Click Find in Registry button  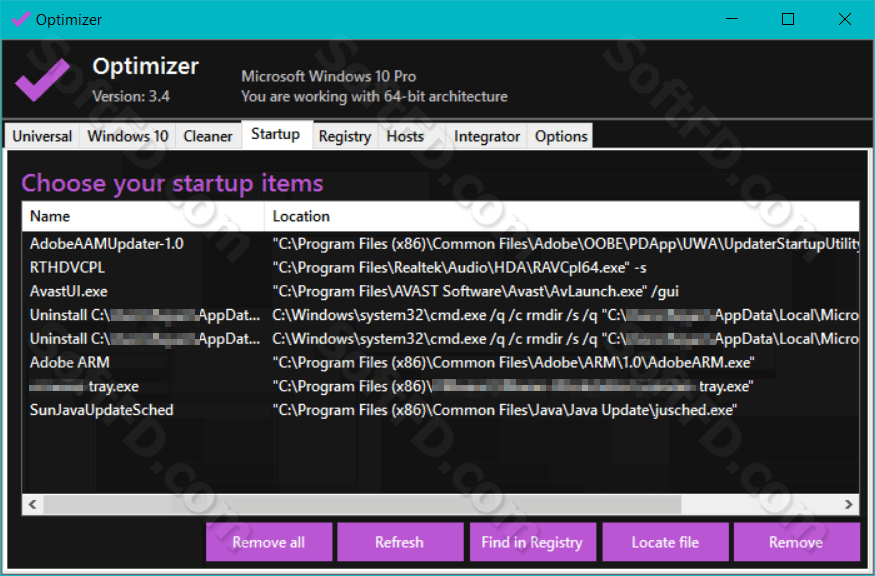[x=532, y=542]
